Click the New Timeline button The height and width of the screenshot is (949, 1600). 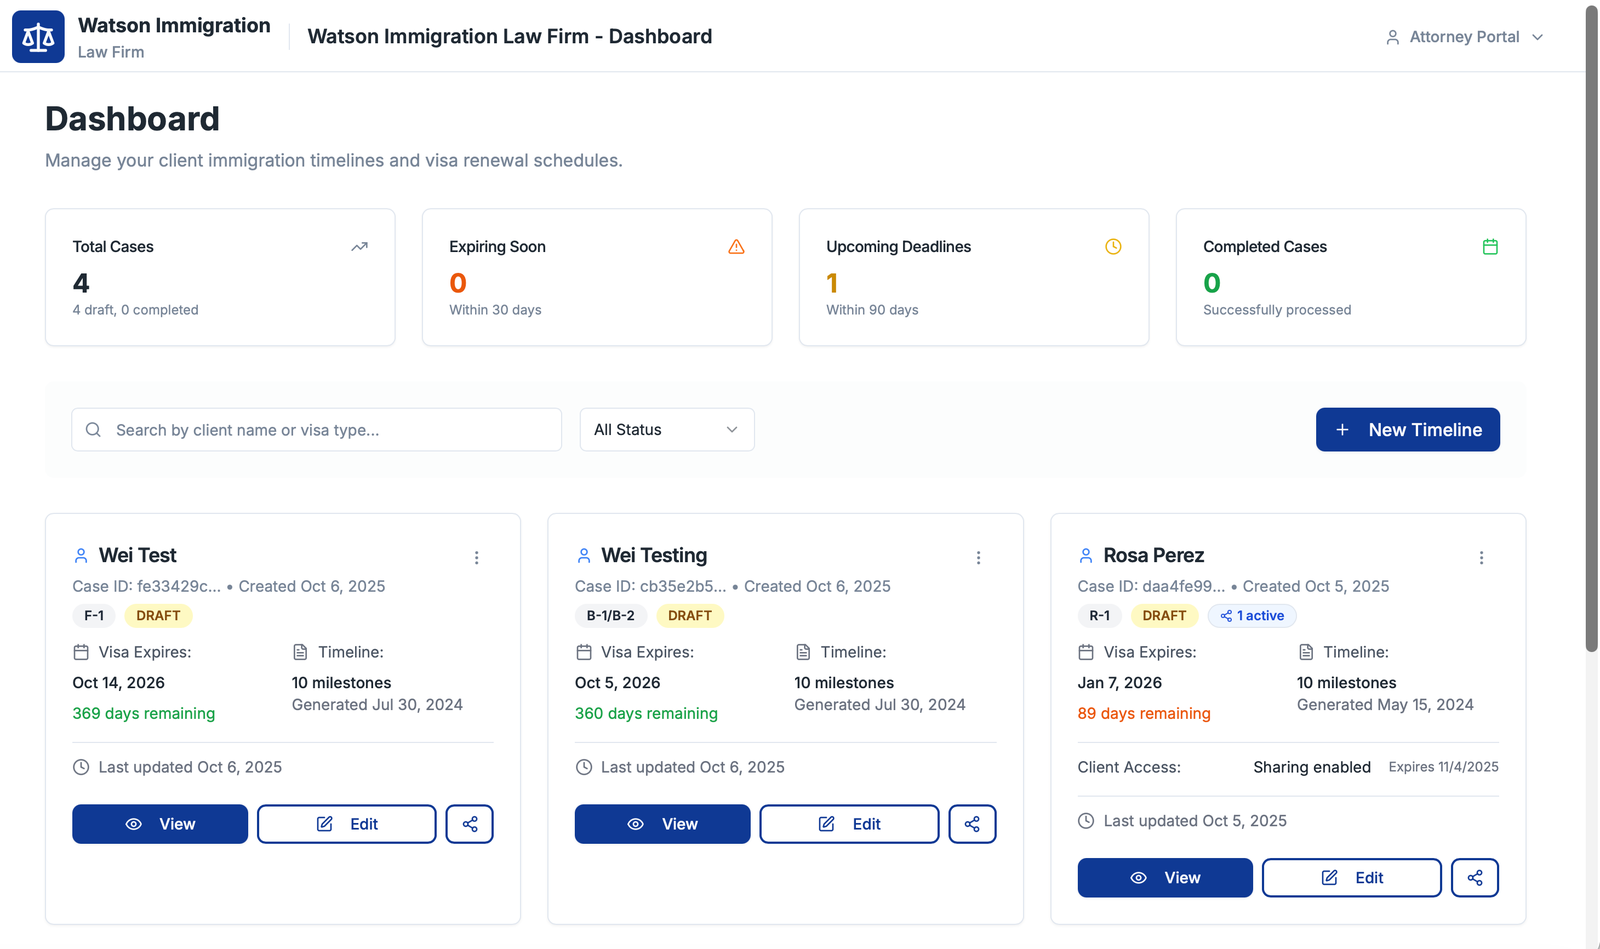coord(1407,430)
